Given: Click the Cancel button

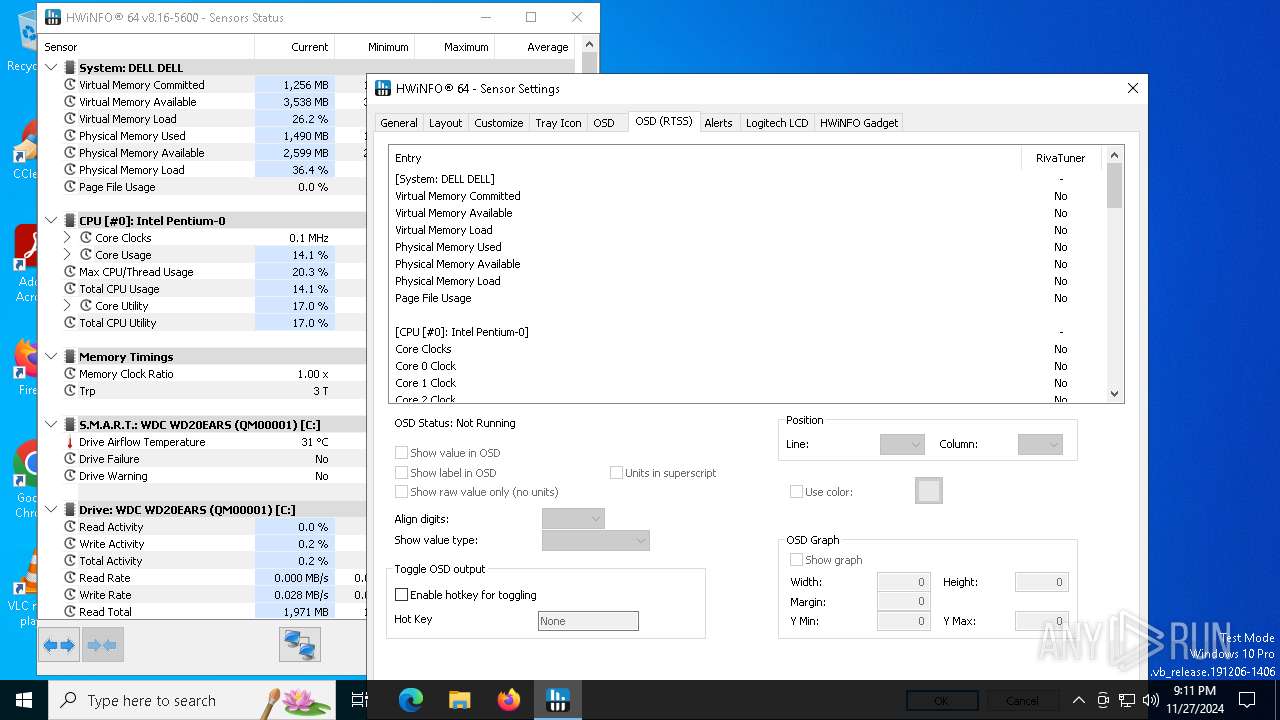Looking at the screenshot, I should pos(1022,701).
